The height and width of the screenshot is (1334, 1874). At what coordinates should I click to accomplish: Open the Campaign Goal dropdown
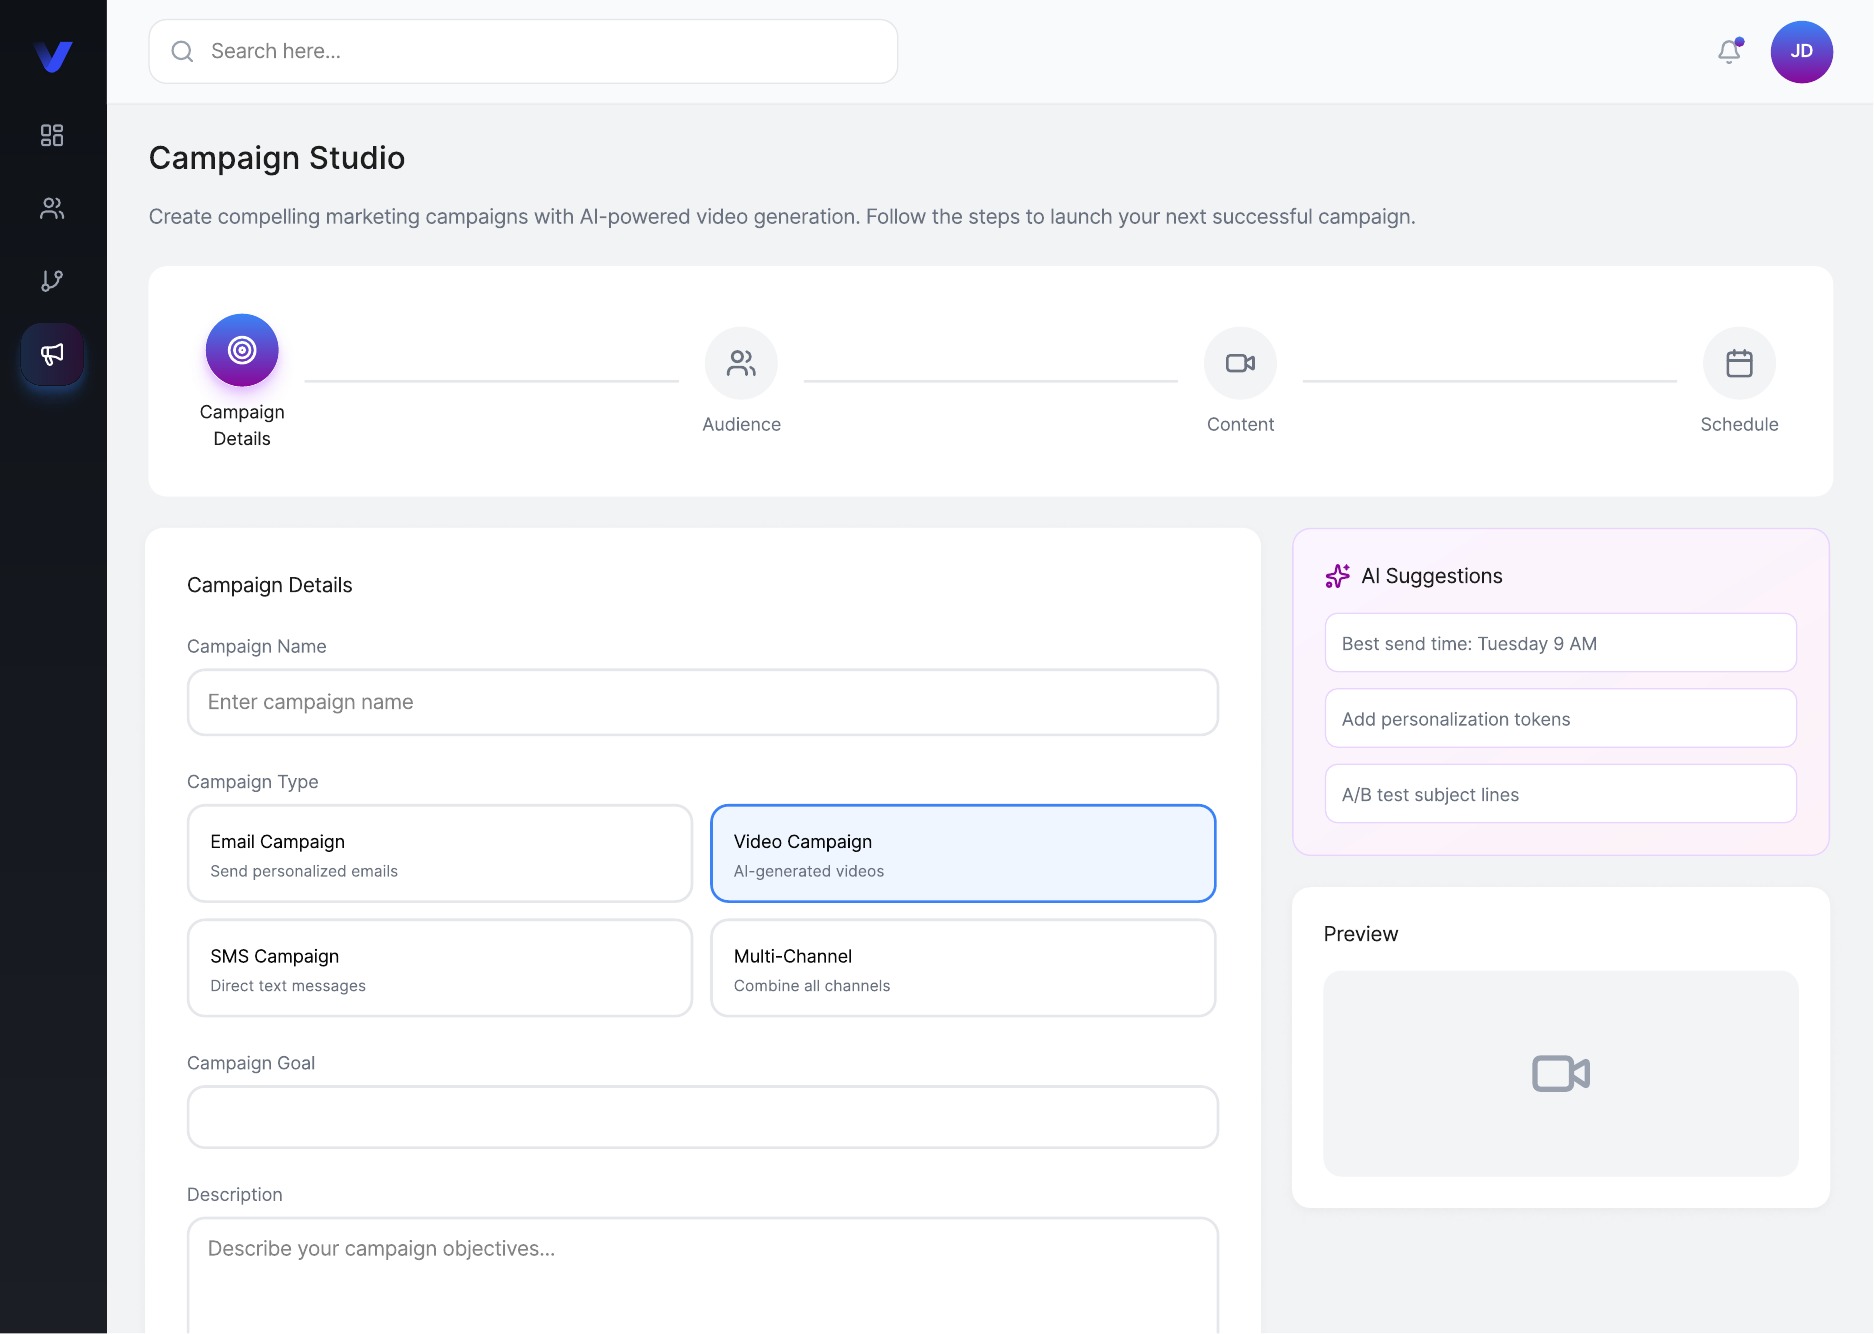[703, 1117]
